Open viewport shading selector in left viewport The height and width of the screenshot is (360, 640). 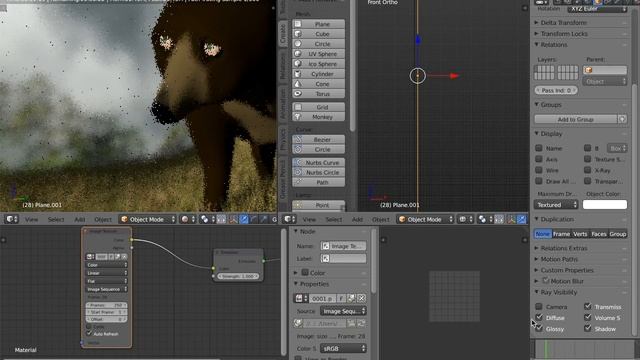point(189,219)
